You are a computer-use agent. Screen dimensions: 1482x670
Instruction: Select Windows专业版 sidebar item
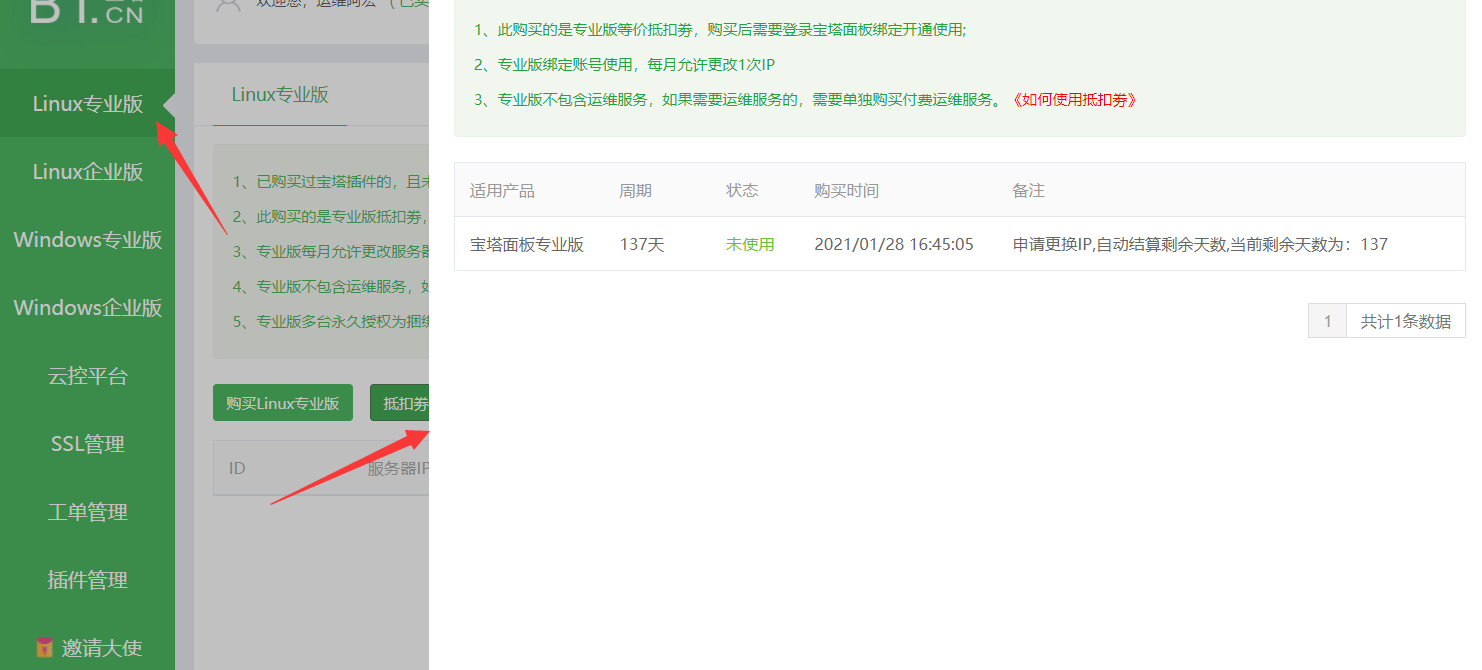click(x=88, y=240)
